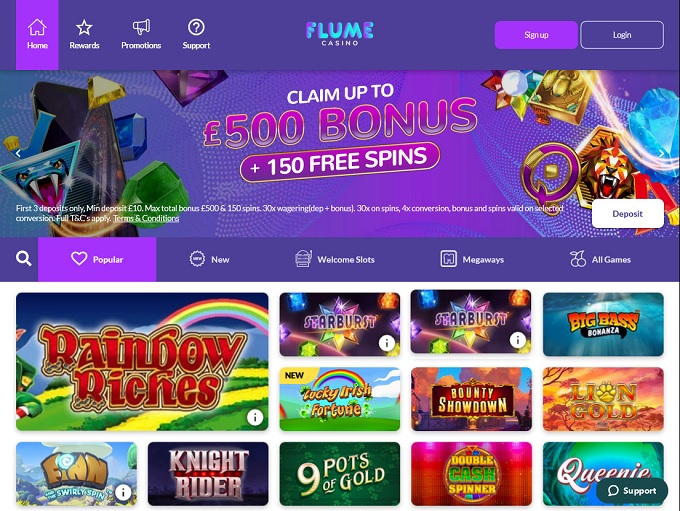Switch to All Games tab
680x511 pixels.
pos(600,259)
